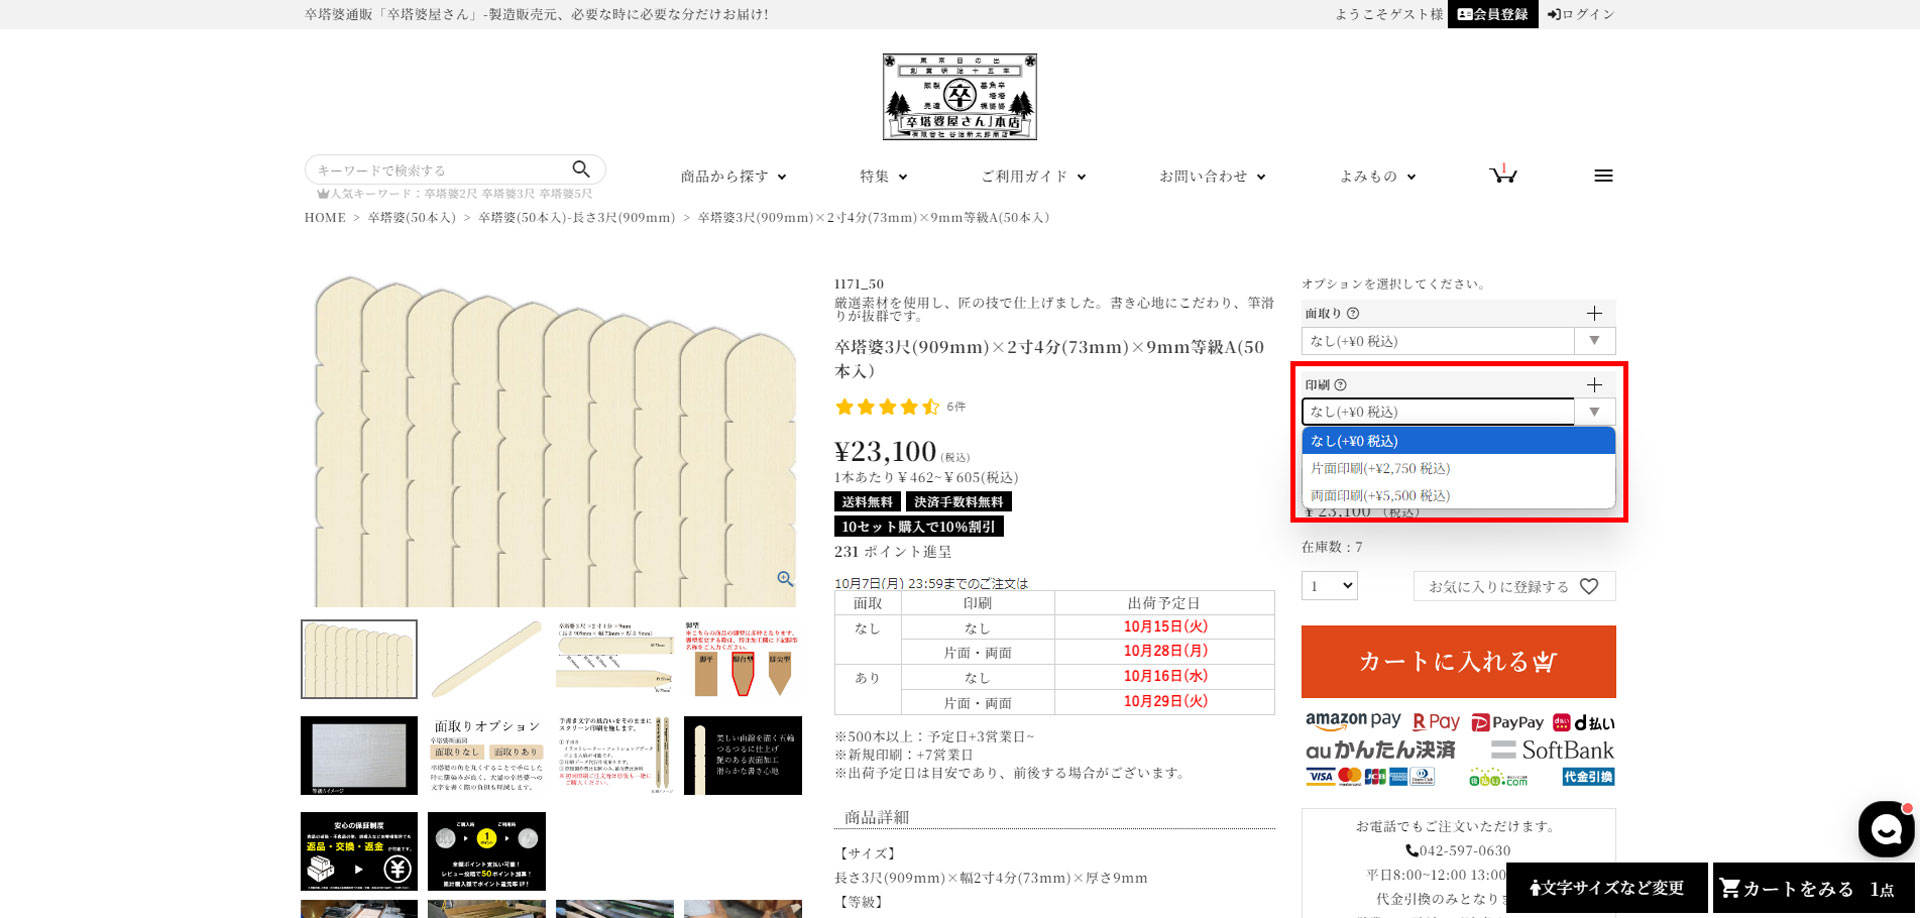
Task: Select first thumbnail of stacked sotoba
Action: click(x=359, y=659)
